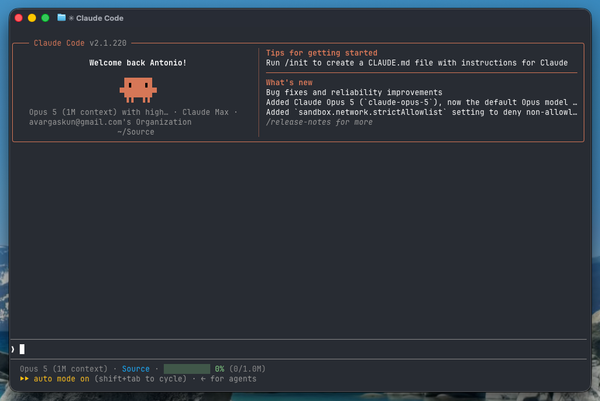The height and width of the screenshot is (401, 600).
Task: Click "avargaskun@gmail.com's Organization" text
Action: (x=110, y=122)
